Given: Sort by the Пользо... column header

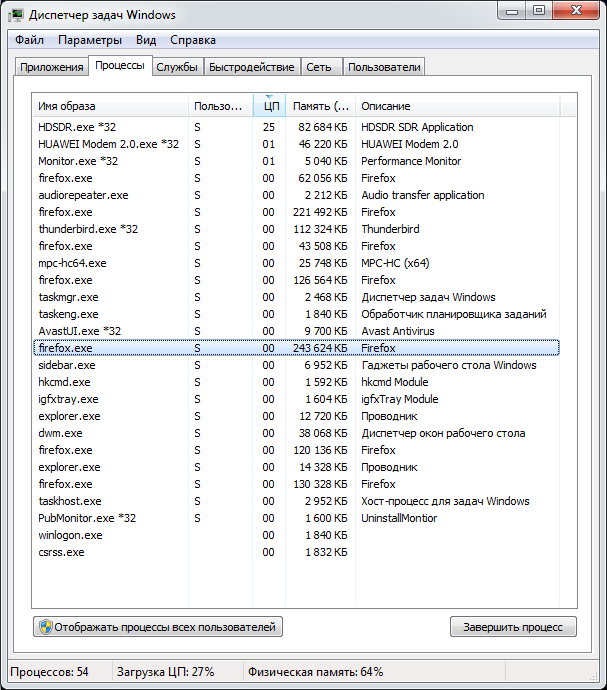Looking at the screenshot, I should point(221,106).
